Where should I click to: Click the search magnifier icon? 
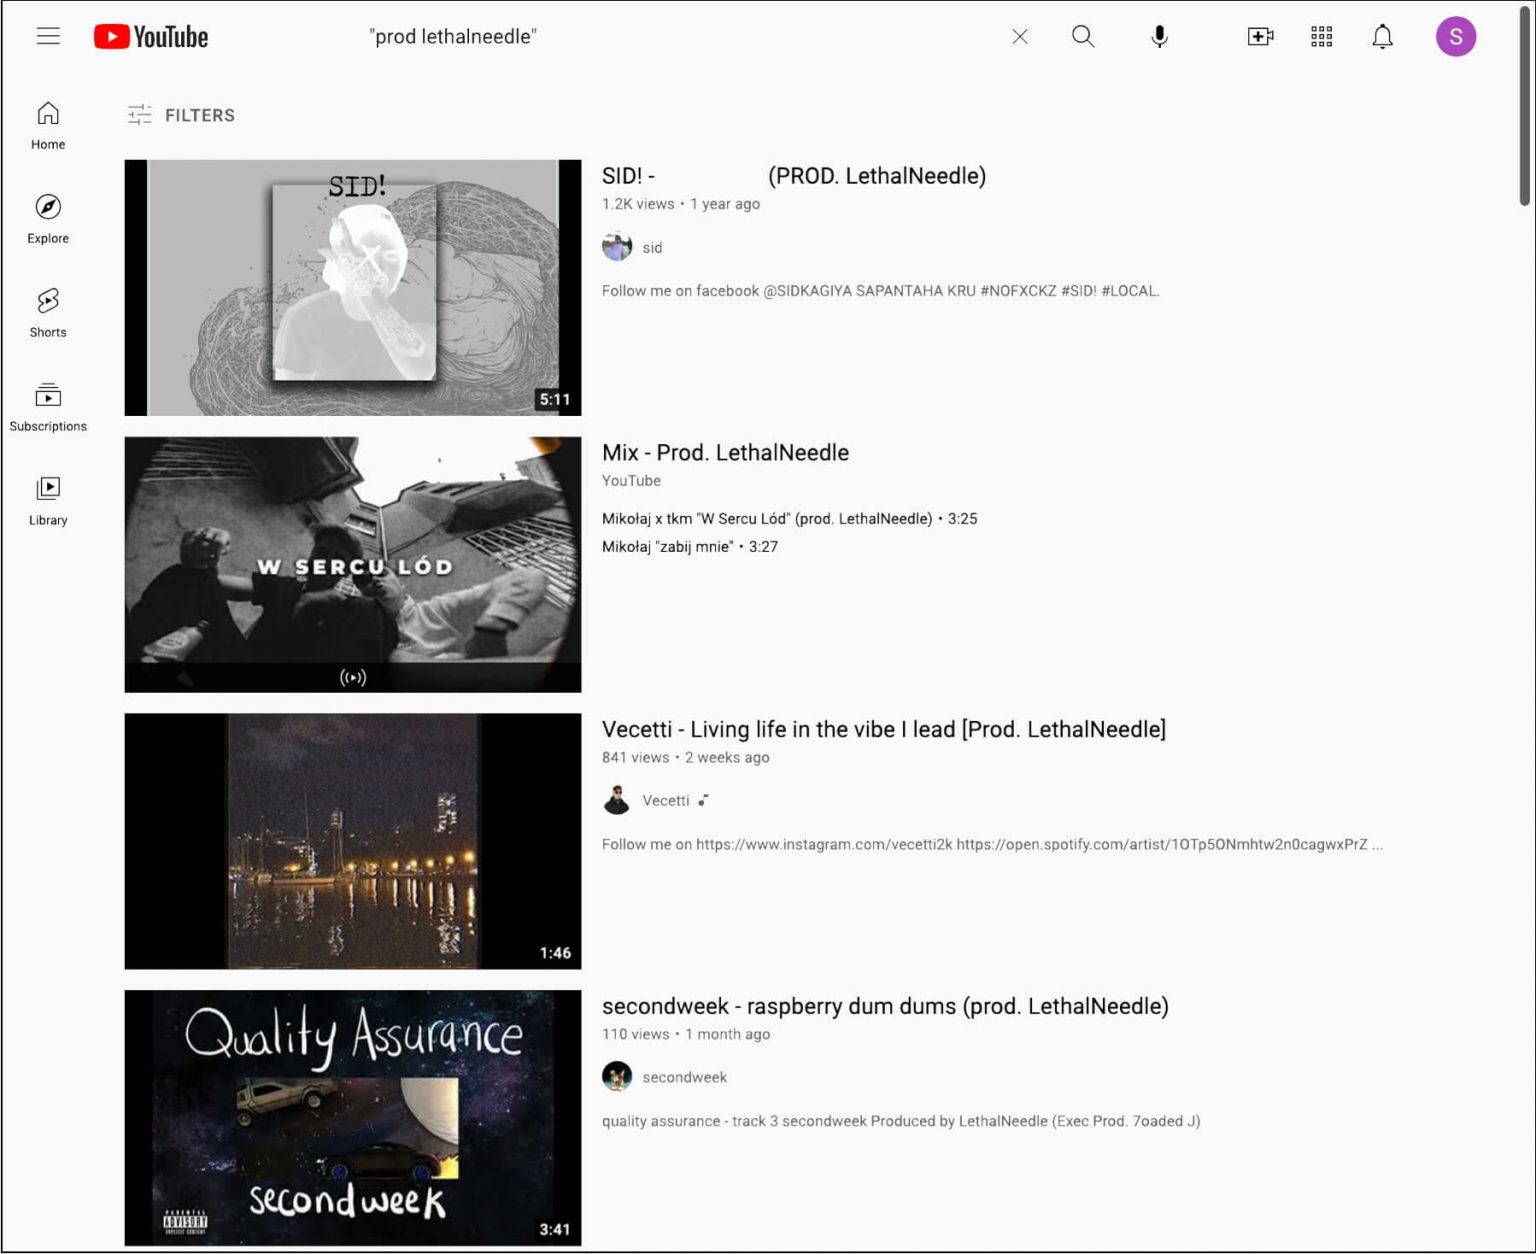tap(1082, 37)
